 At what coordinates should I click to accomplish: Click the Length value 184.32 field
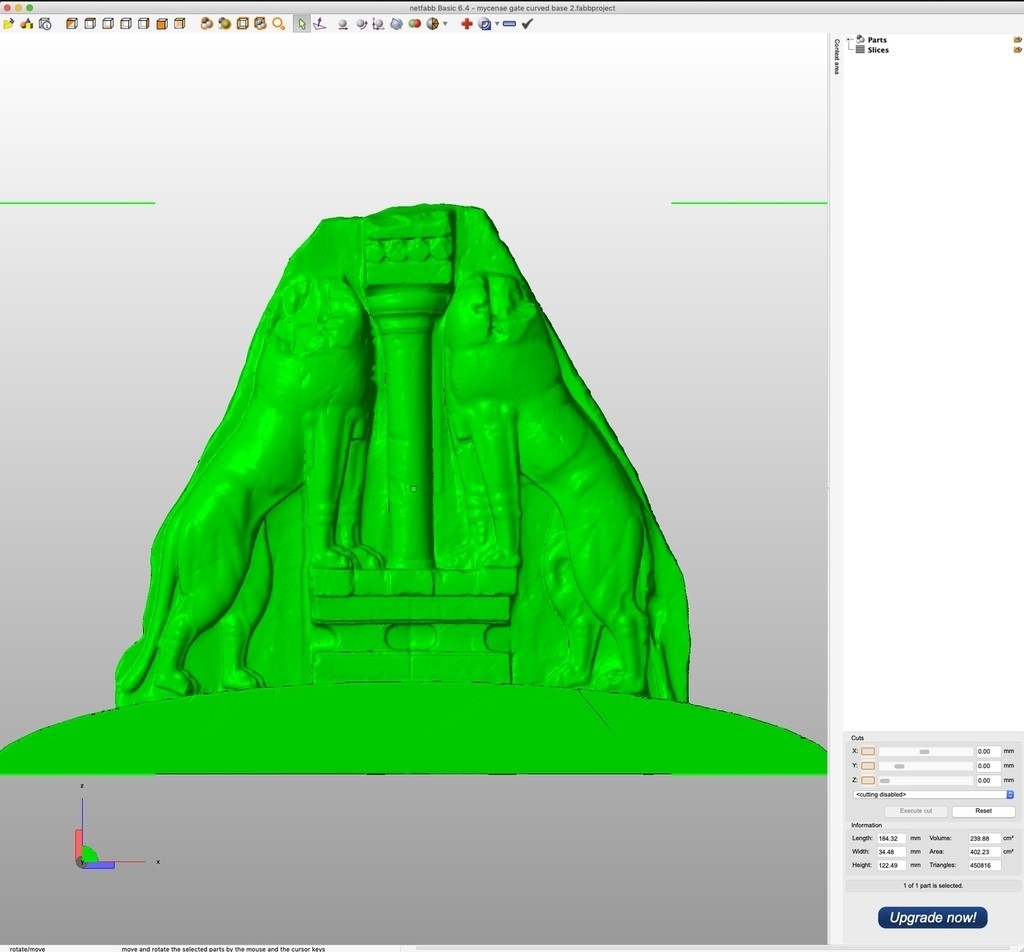[x=891, y=838]
